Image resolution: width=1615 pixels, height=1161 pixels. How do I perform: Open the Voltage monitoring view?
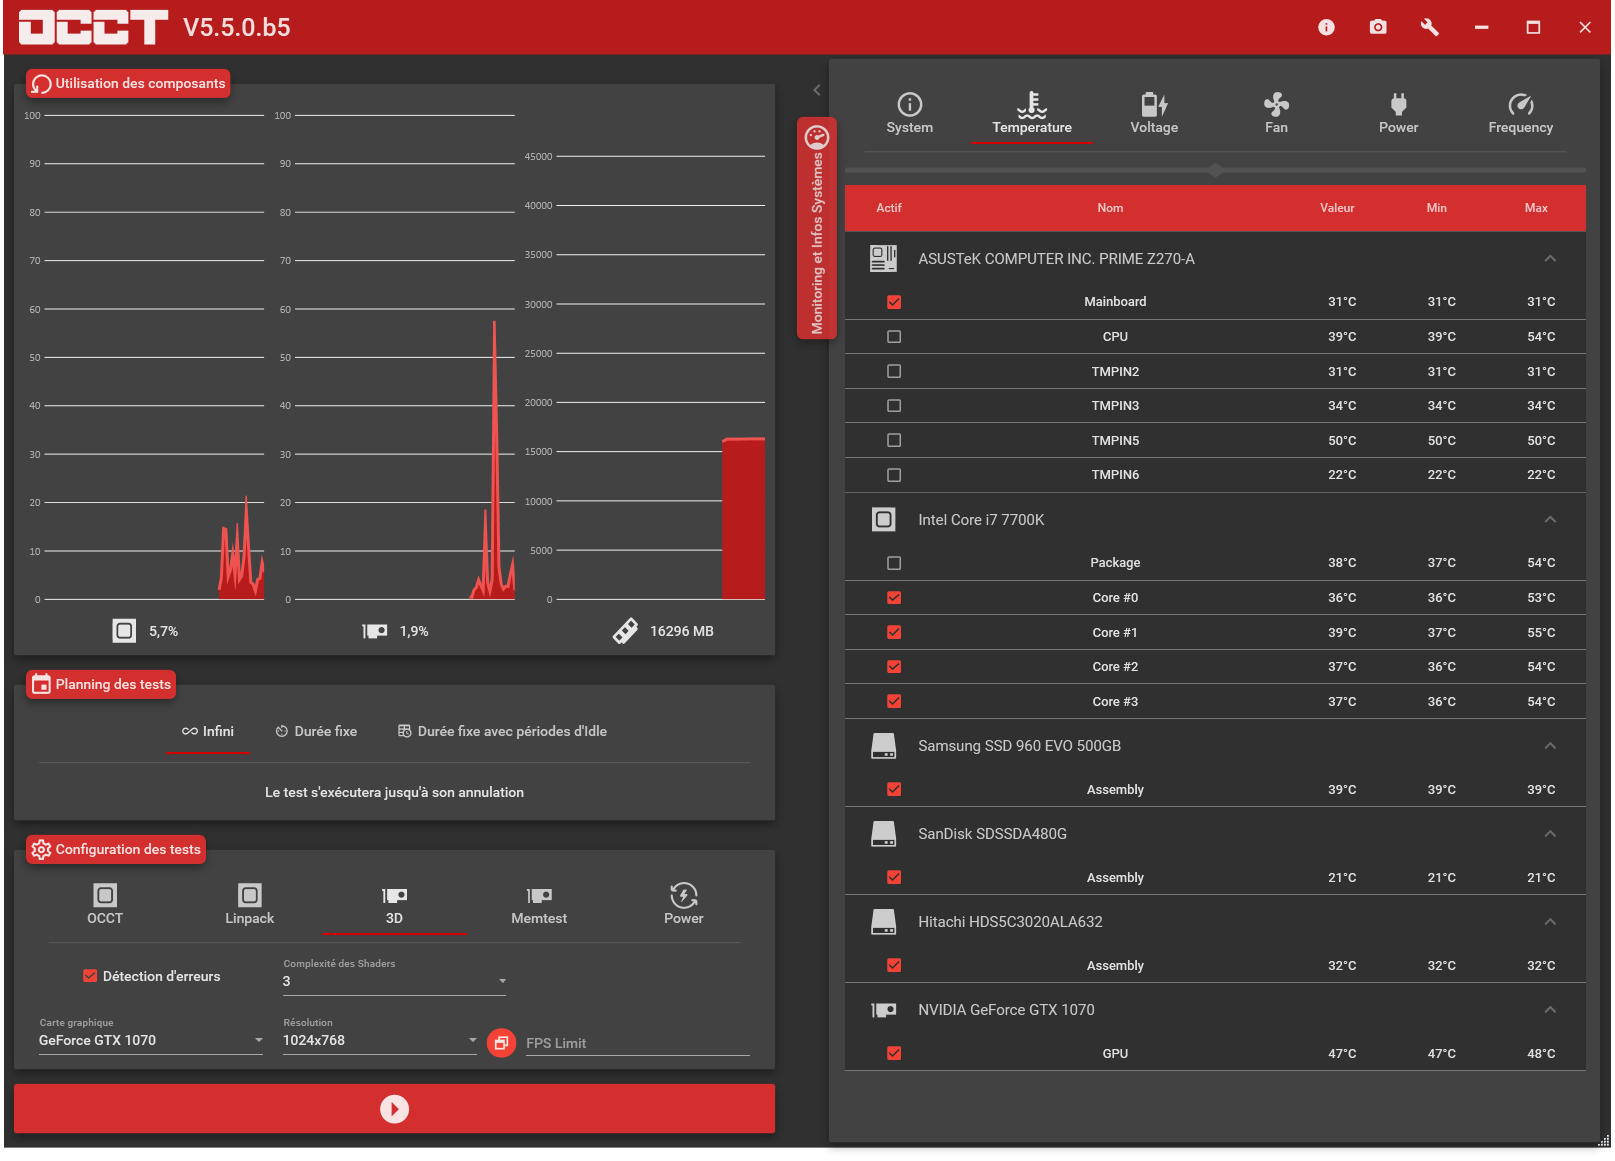click(1154, 112)
